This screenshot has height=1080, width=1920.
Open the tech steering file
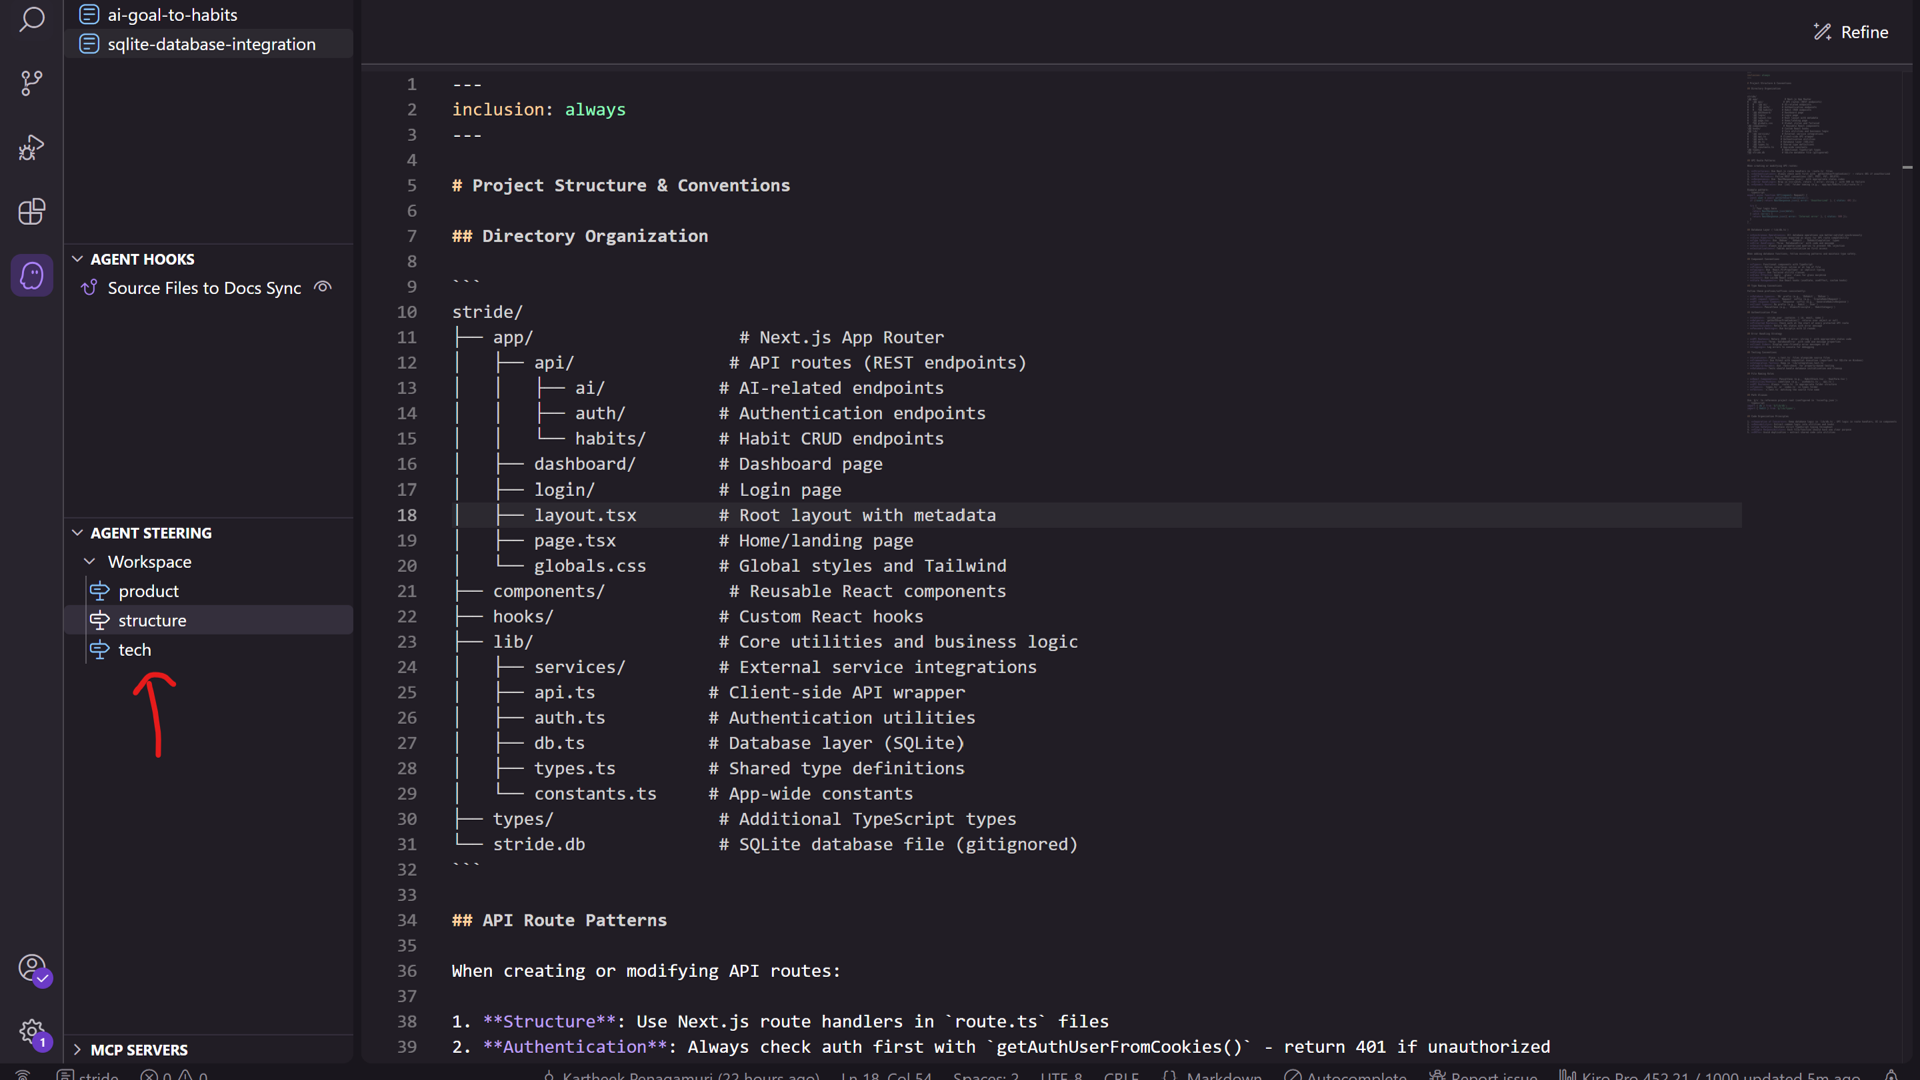pos(134,650)
